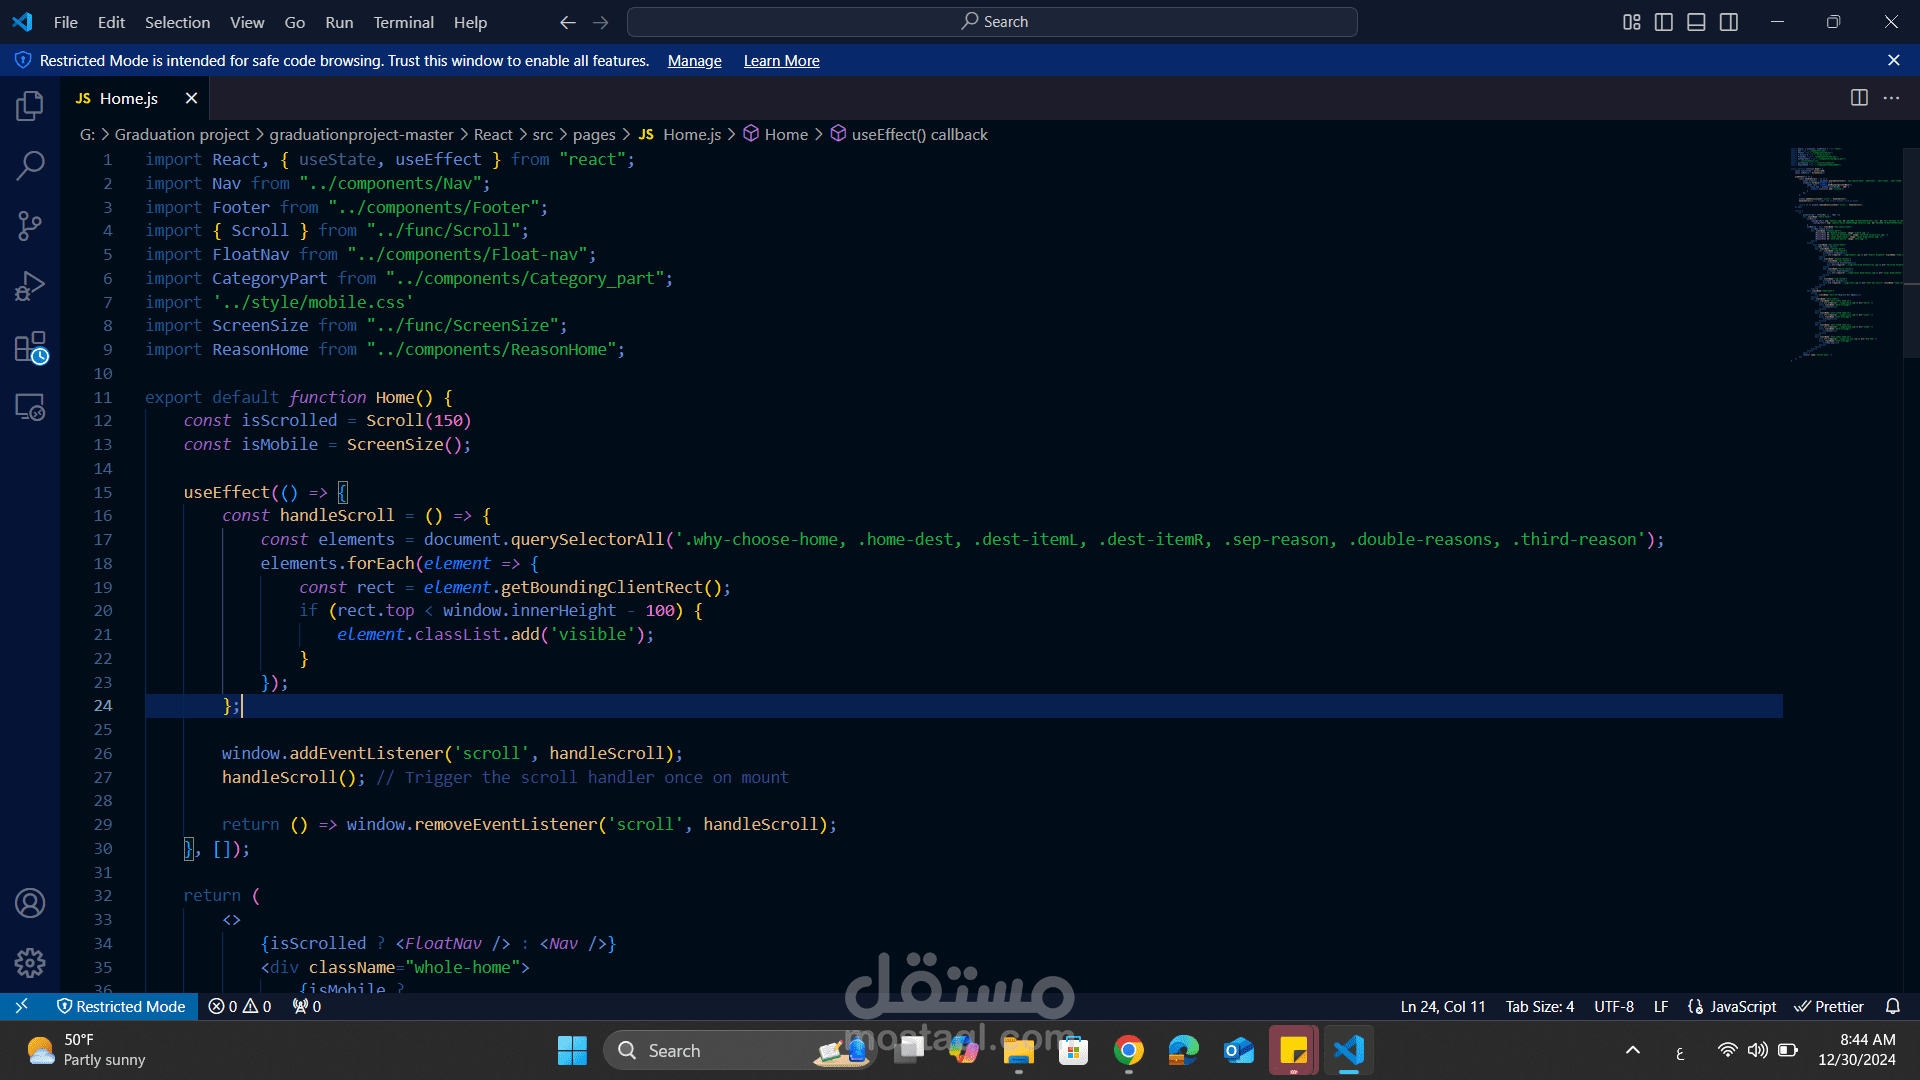
Task: Click the Learn More link
Action: click(781, 61)
